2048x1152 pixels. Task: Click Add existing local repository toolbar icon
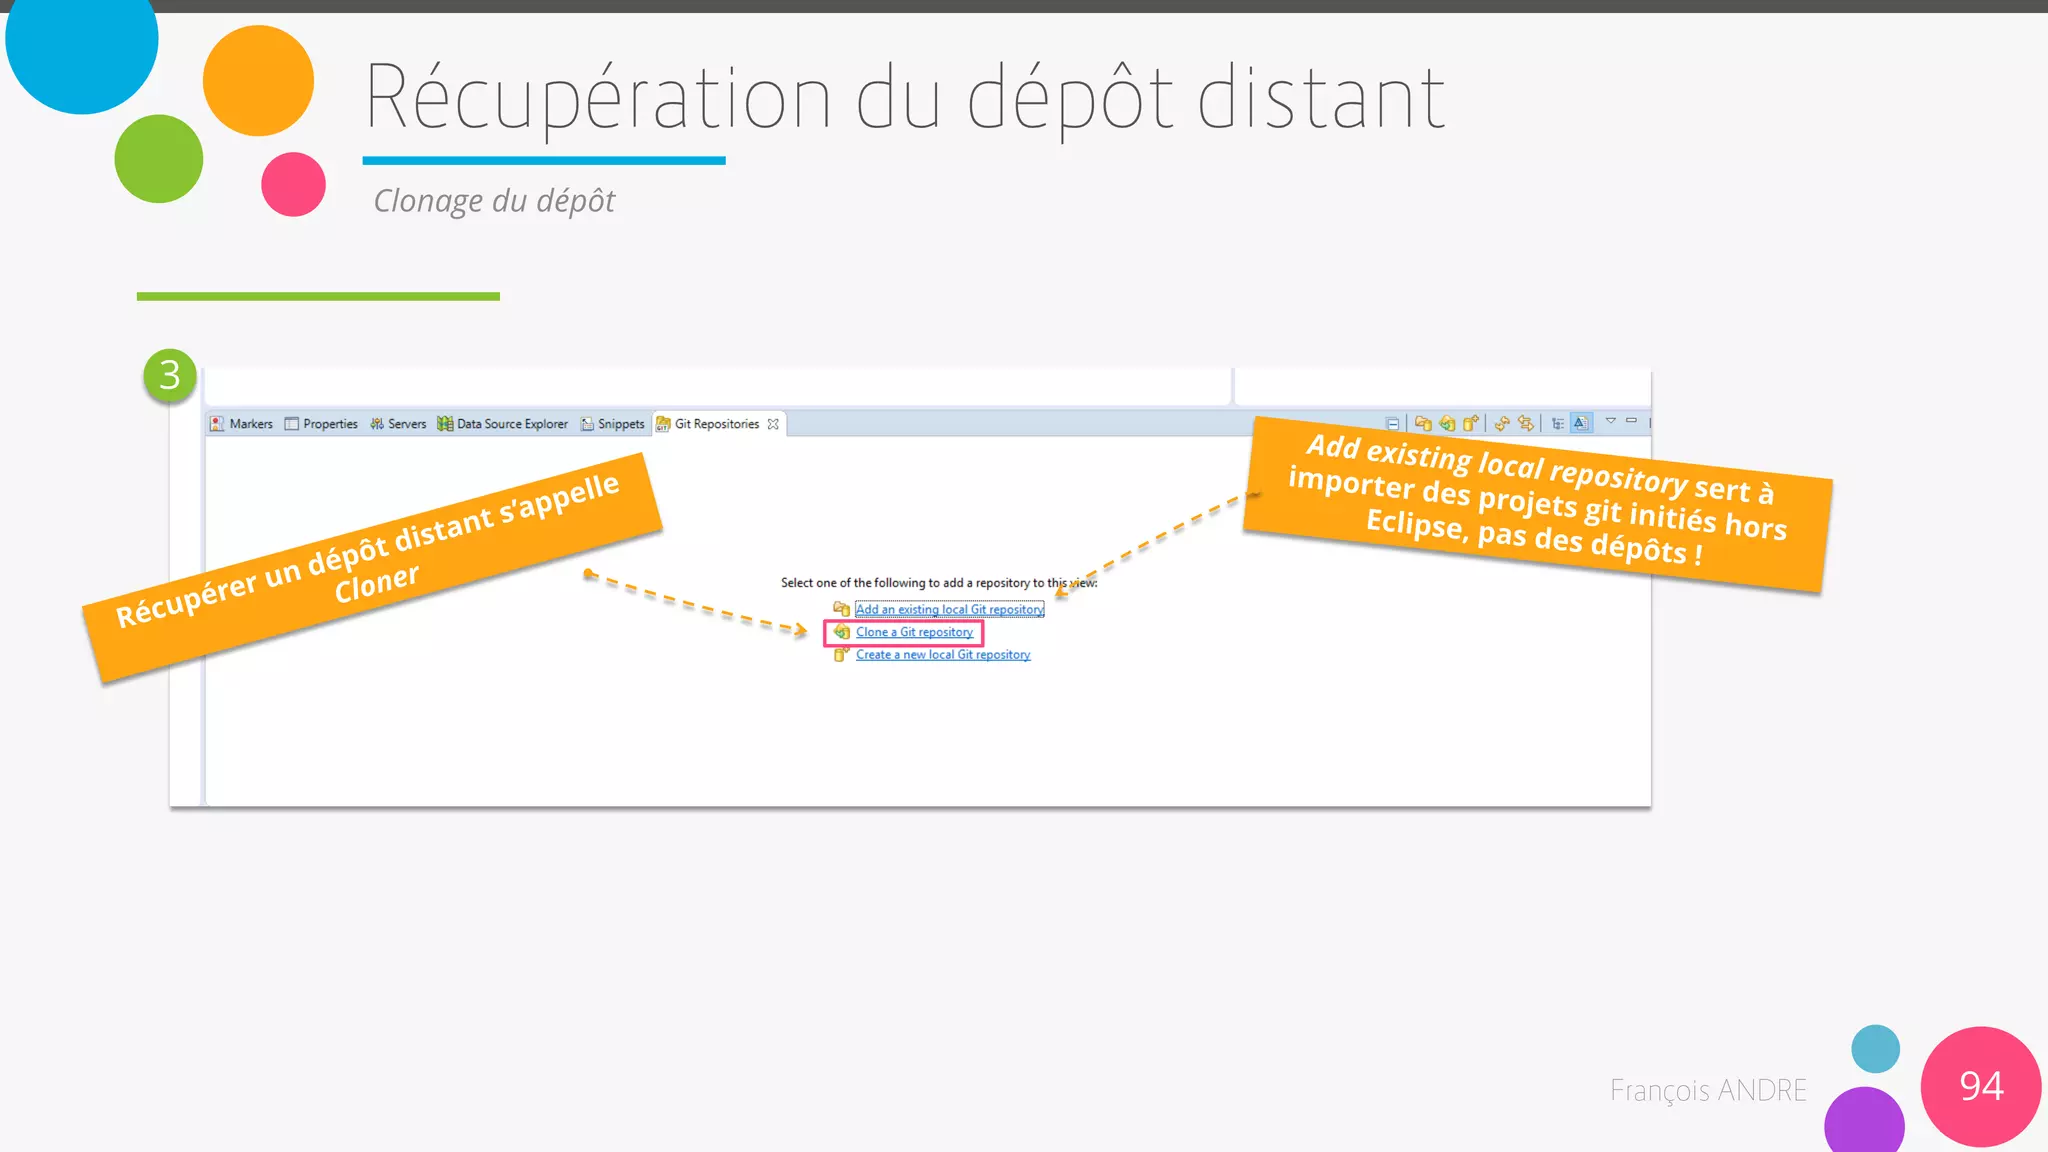(x=1423, y=423)
